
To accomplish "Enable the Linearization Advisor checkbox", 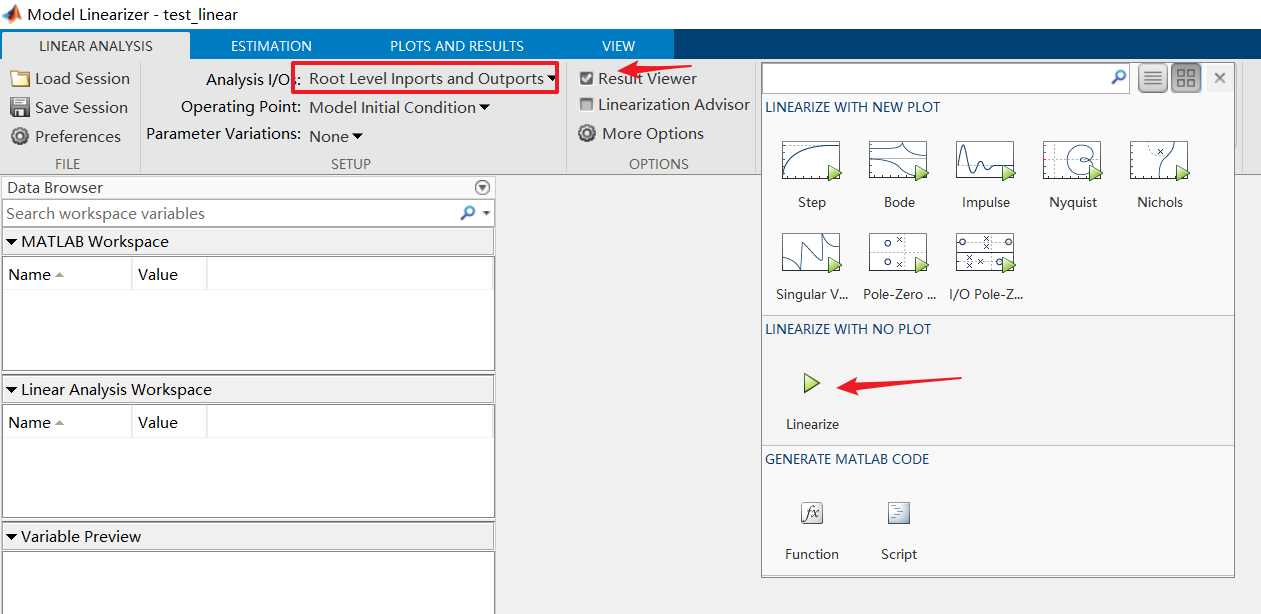I will (587, 105).
